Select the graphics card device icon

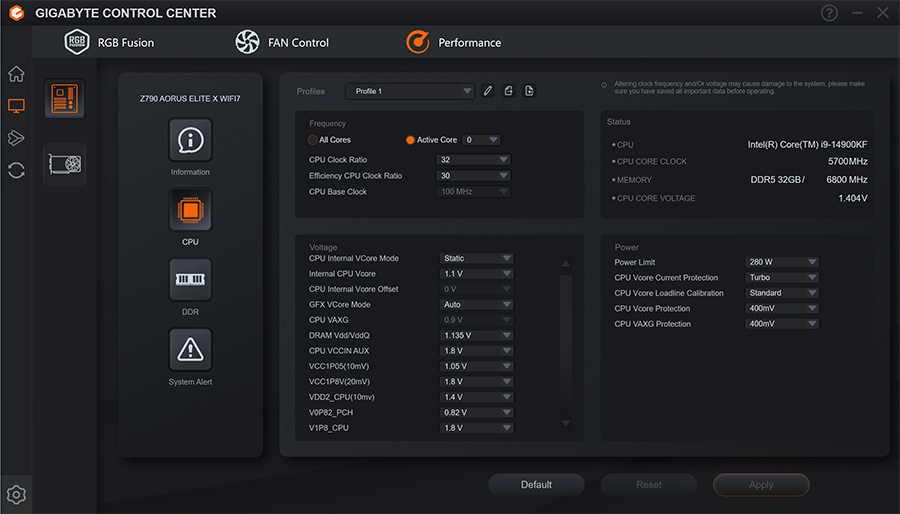coord(65,164)
